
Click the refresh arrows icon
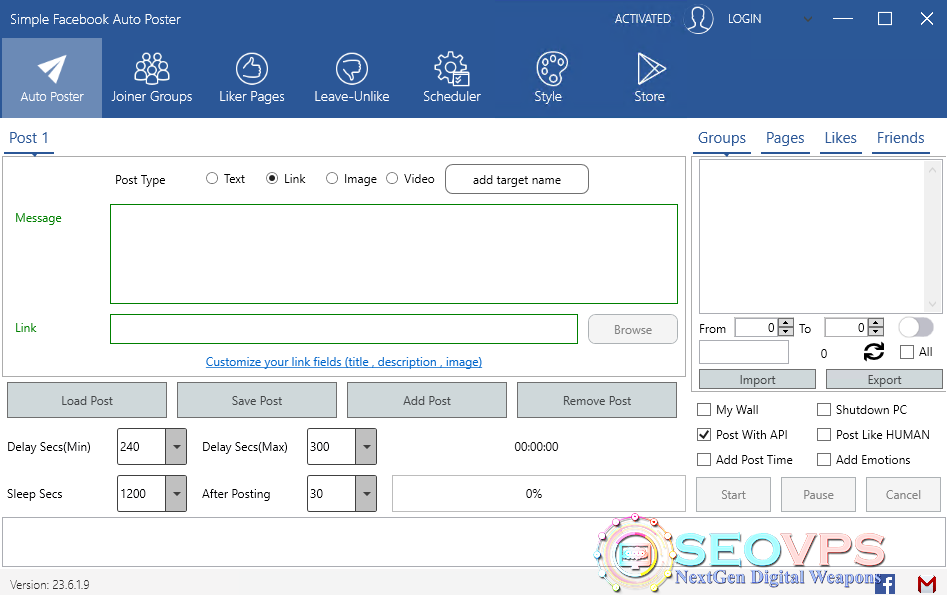pos(873,352)
